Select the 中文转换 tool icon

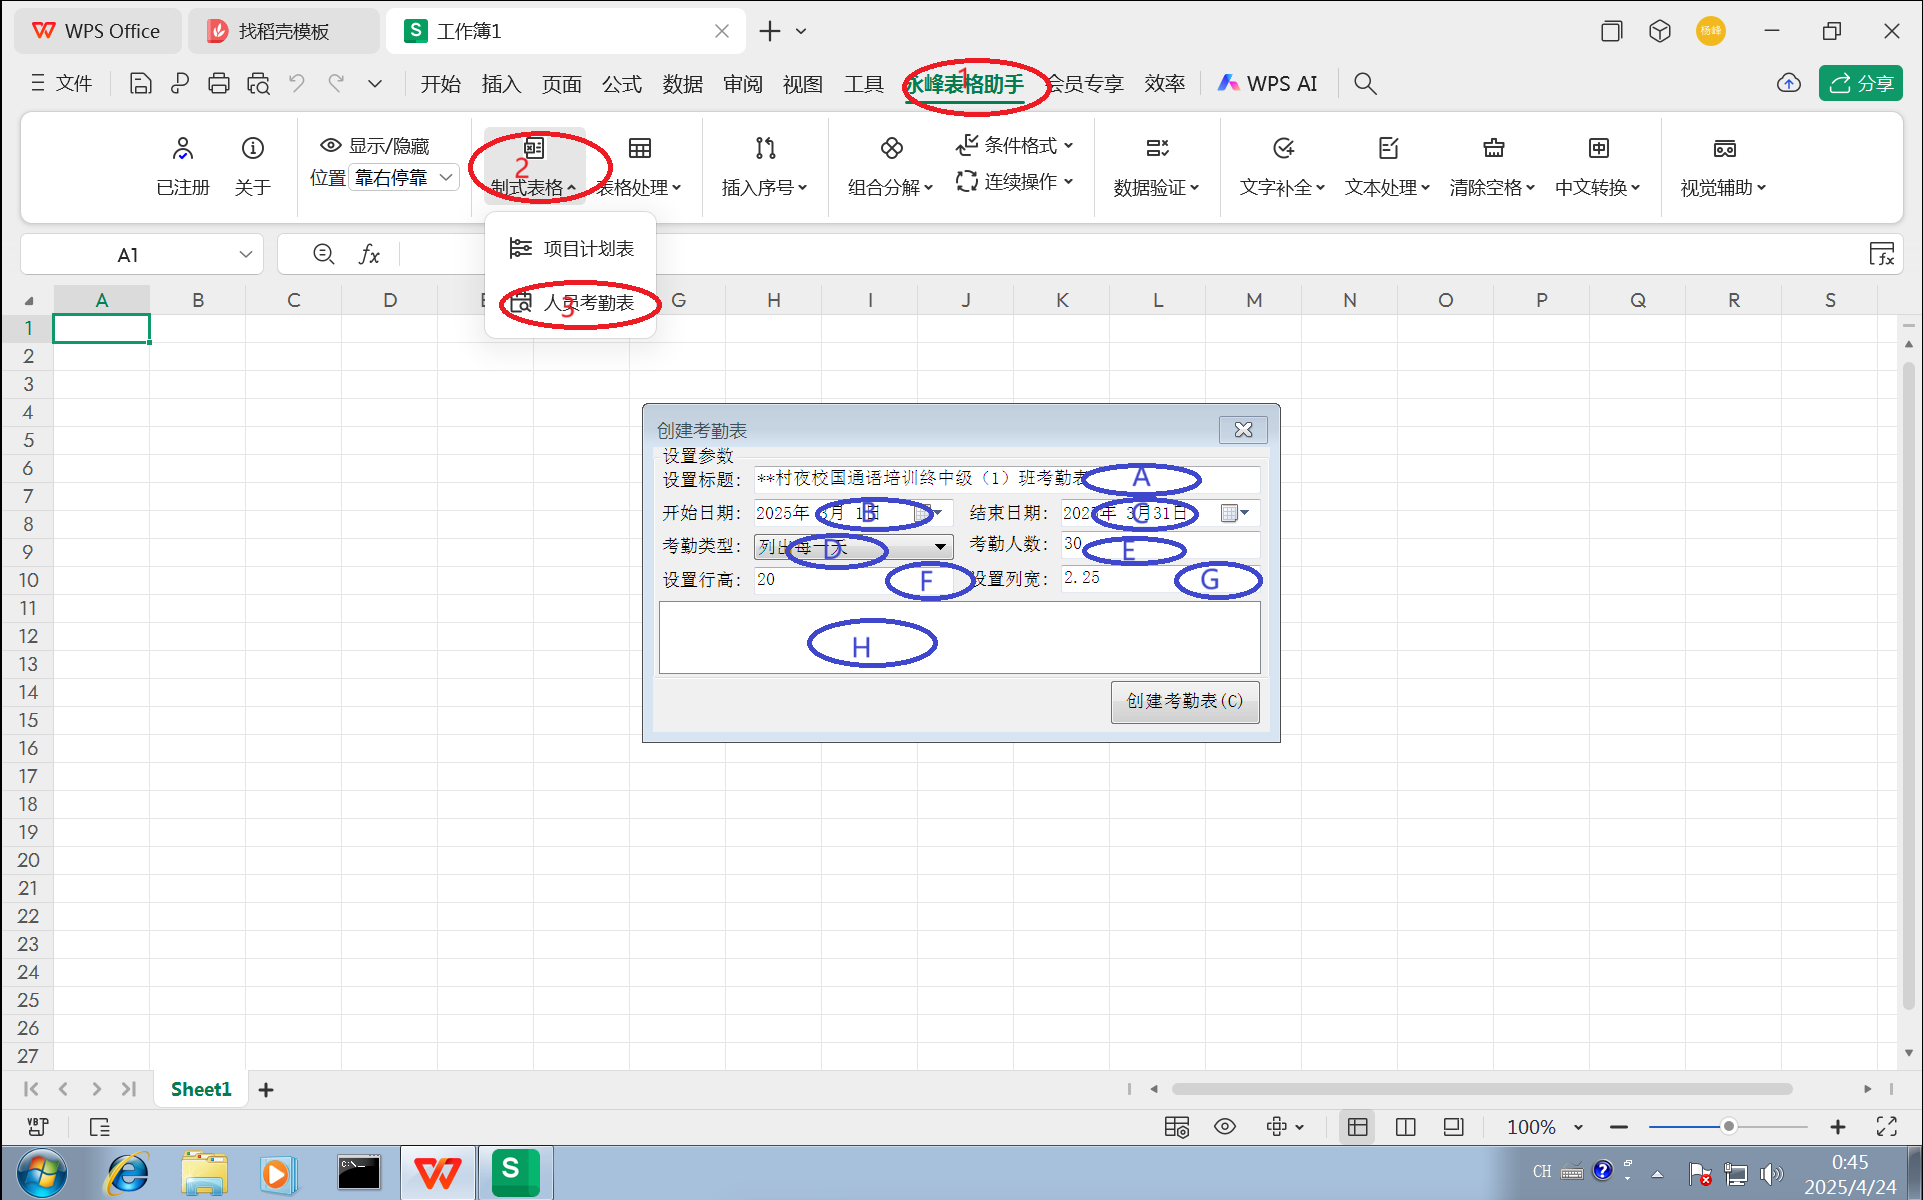1598,150
